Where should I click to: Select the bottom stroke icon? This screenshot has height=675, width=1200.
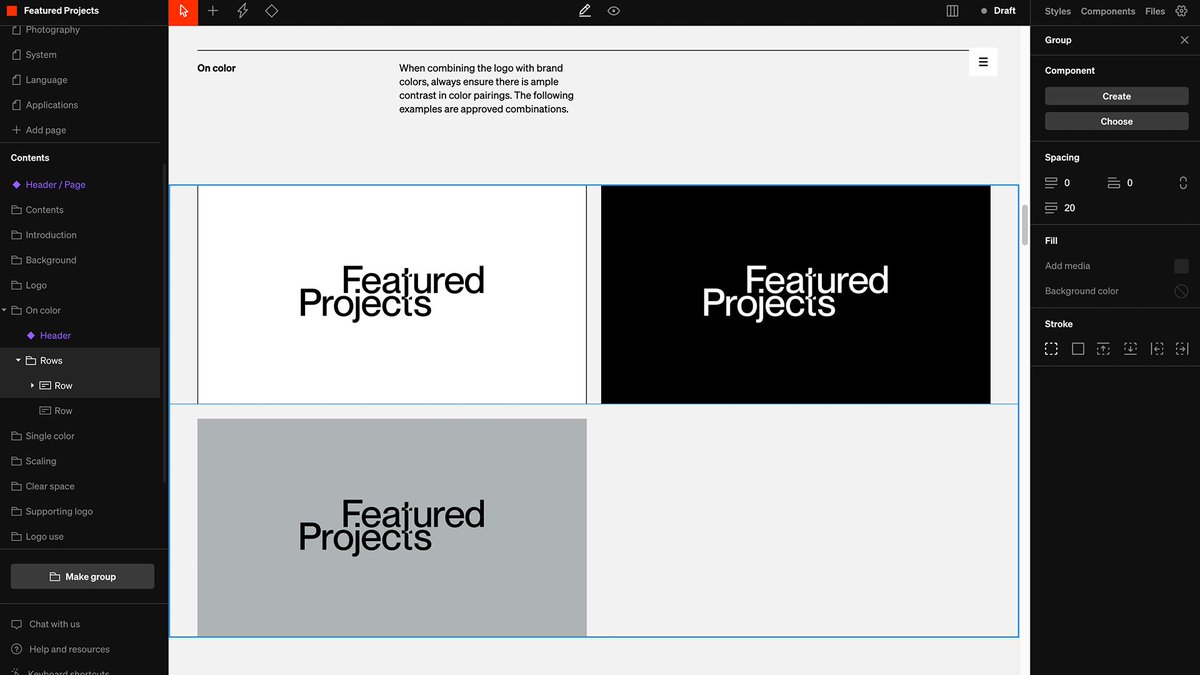coord(1130,349)
